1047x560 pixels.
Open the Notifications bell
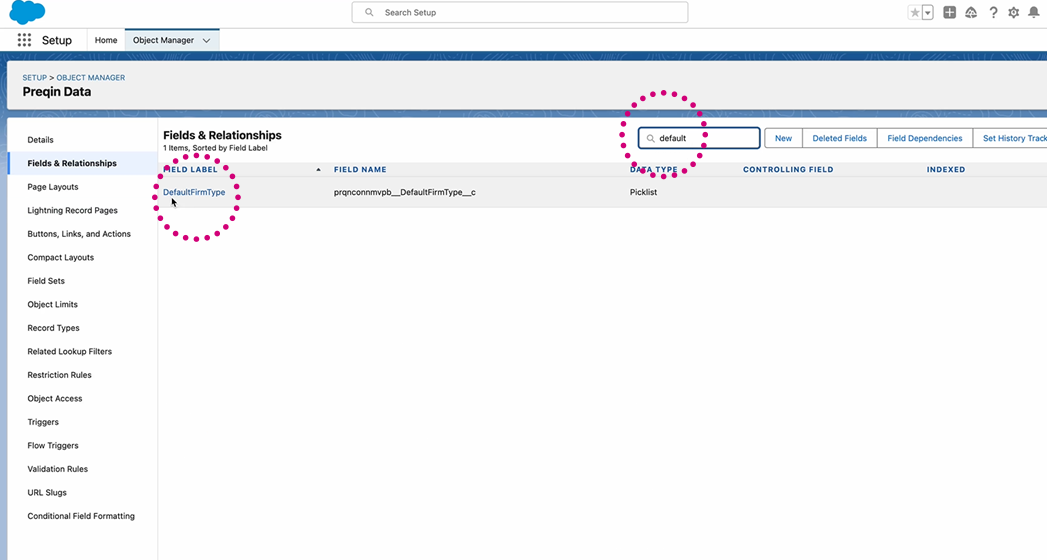1034,13
